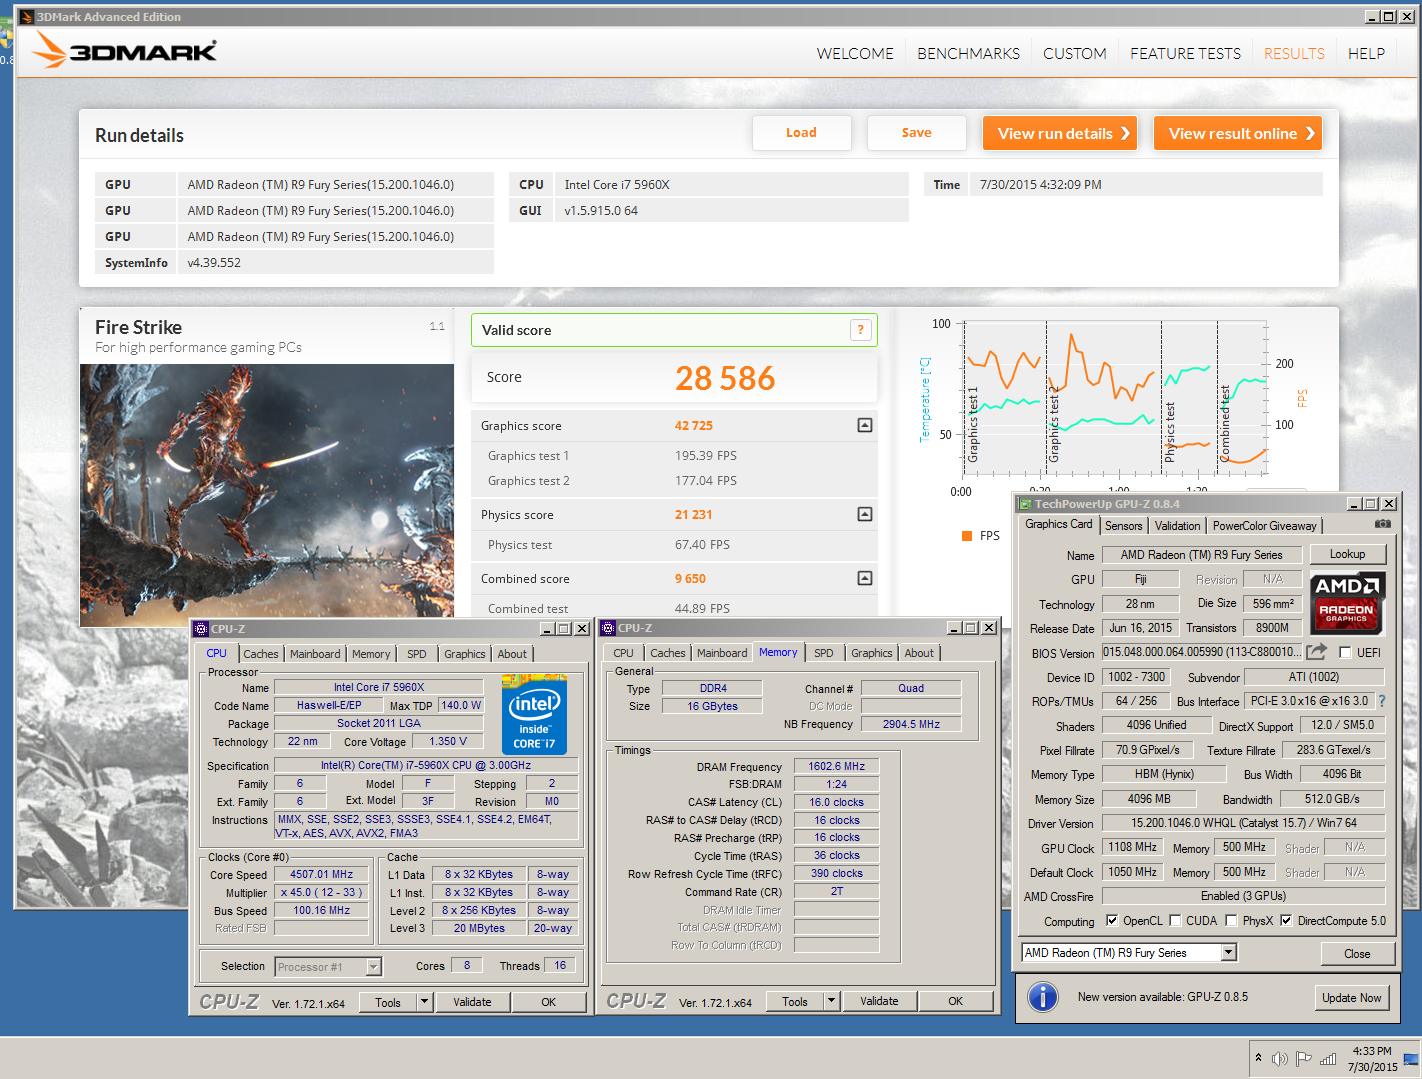The height and width of the screenshot is (1079, 1422).
Task: Open the GPU selection dropdown in GPU-Z
Action: (x=1229, y=953)
